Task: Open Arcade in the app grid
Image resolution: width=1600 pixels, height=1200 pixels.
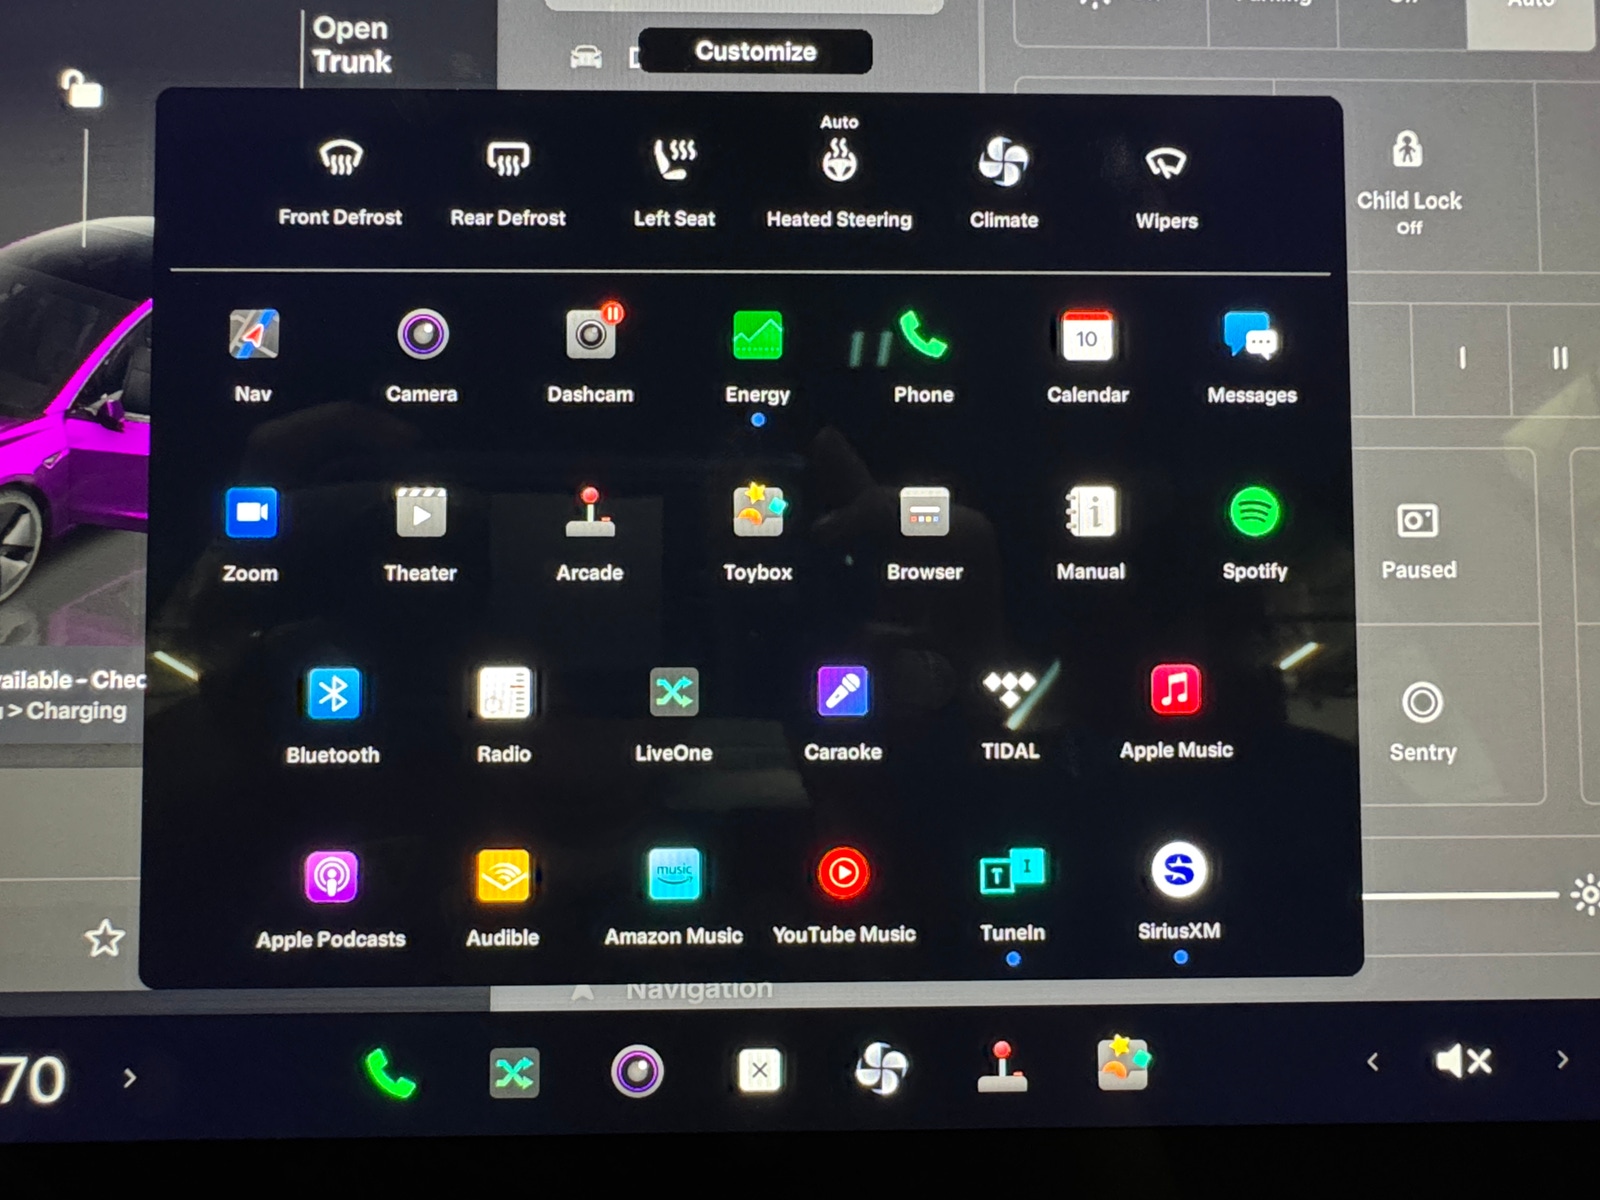Action: point(590,512)
